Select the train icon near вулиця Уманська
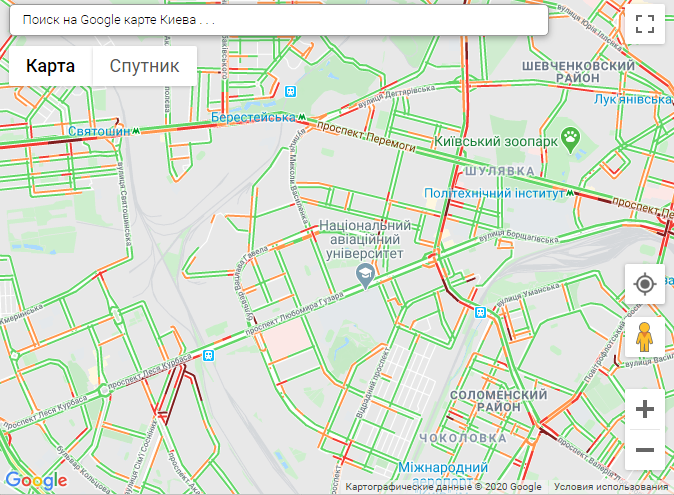Viewport: 674px width, 495px height. click(481, 312)
